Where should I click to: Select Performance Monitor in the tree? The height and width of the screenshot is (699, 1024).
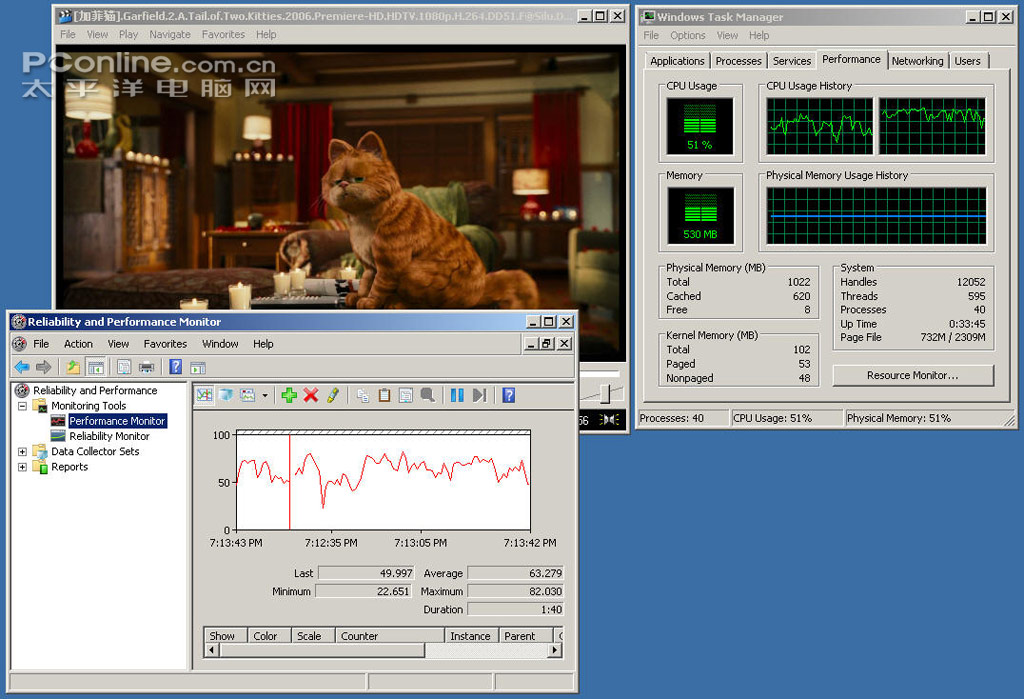117,421
